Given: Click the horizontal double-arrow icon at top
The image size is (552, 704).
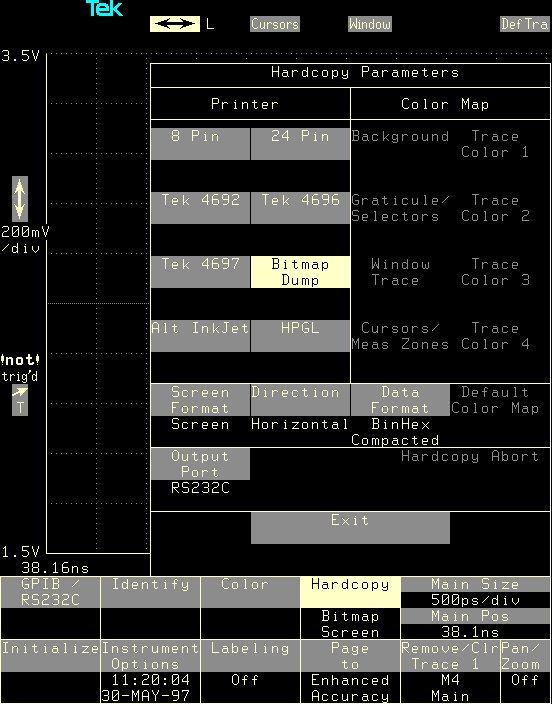Looking at the screenshot, I should pos(175,24).
